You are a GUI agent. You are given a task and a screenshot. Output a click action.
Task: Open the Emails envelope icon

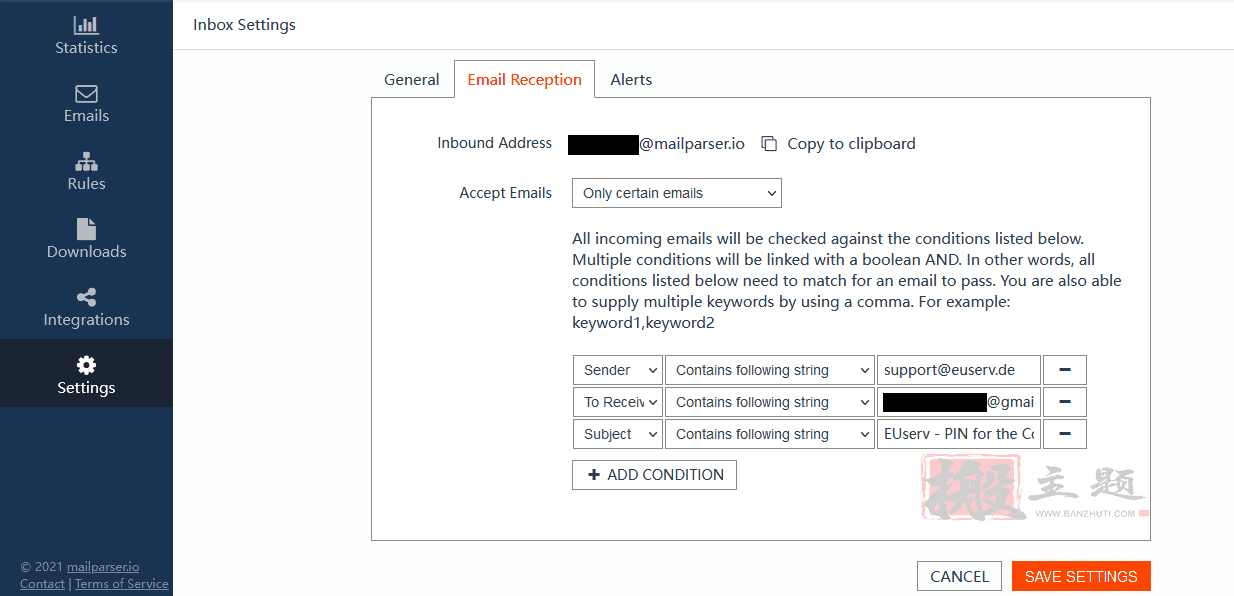click(x=86, y=94)
